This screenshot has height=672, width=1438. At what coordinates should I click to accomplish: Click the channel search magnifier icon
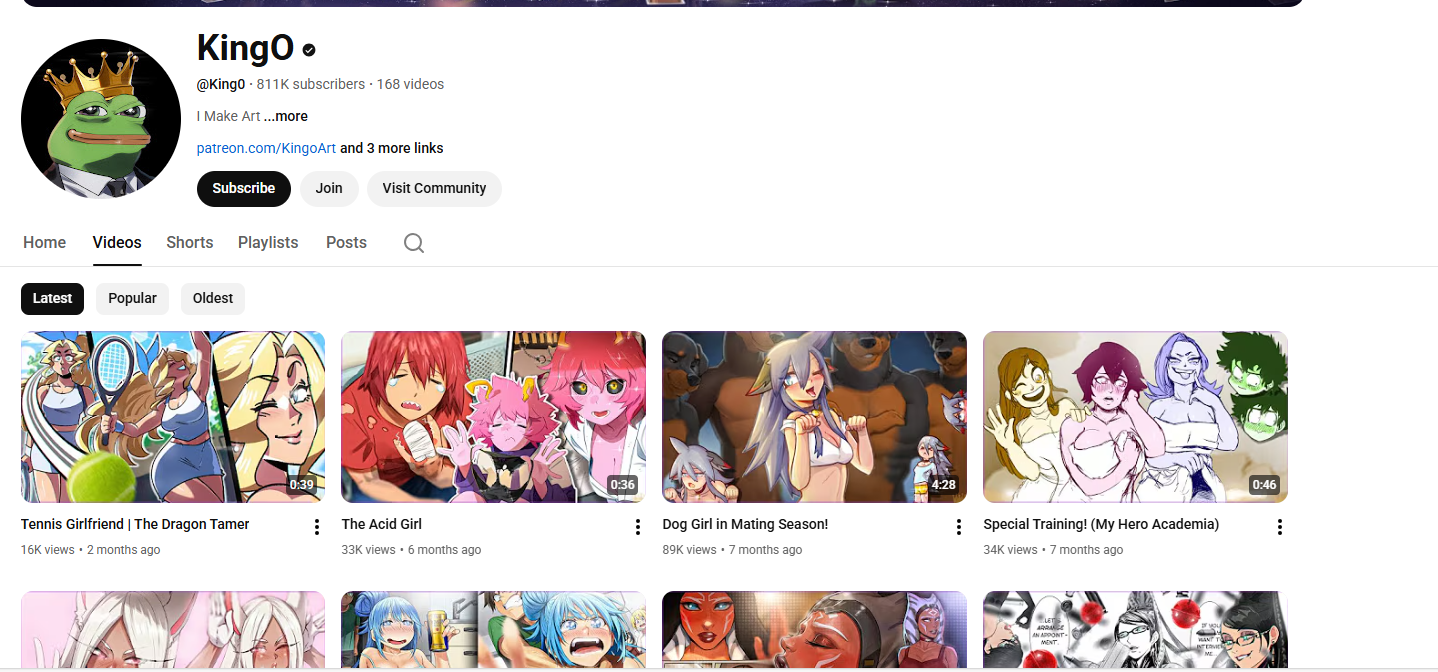click(414, 243)
